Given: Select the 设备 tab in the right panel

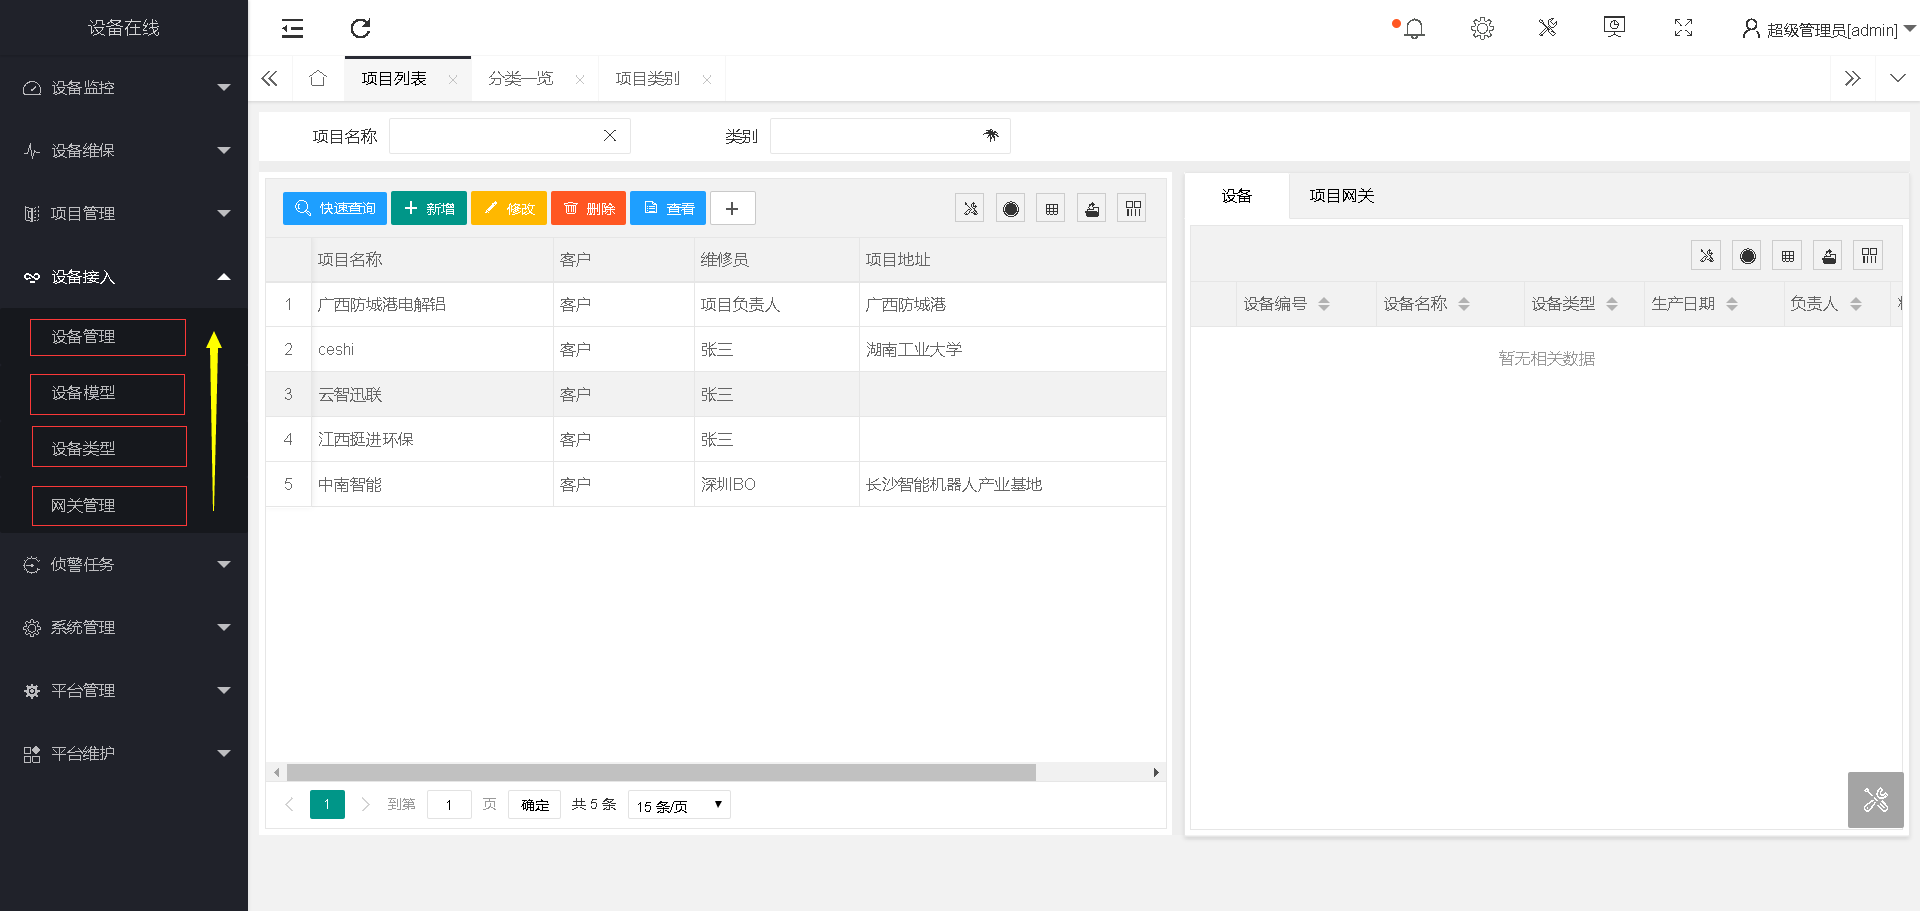Looking at the screenshot, I should [x=1237, y=196].
